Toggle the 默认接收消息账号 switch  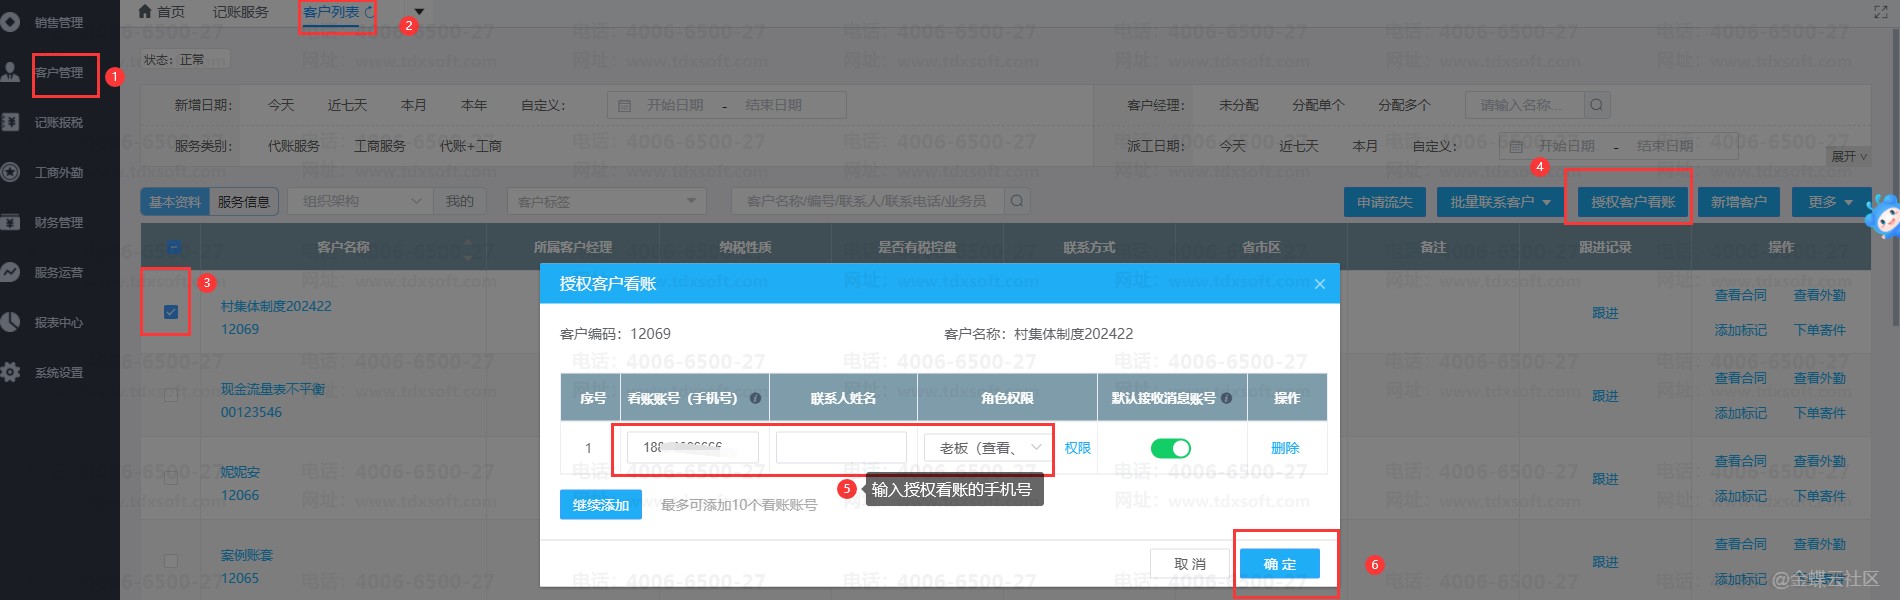[x=1170, y=448]
